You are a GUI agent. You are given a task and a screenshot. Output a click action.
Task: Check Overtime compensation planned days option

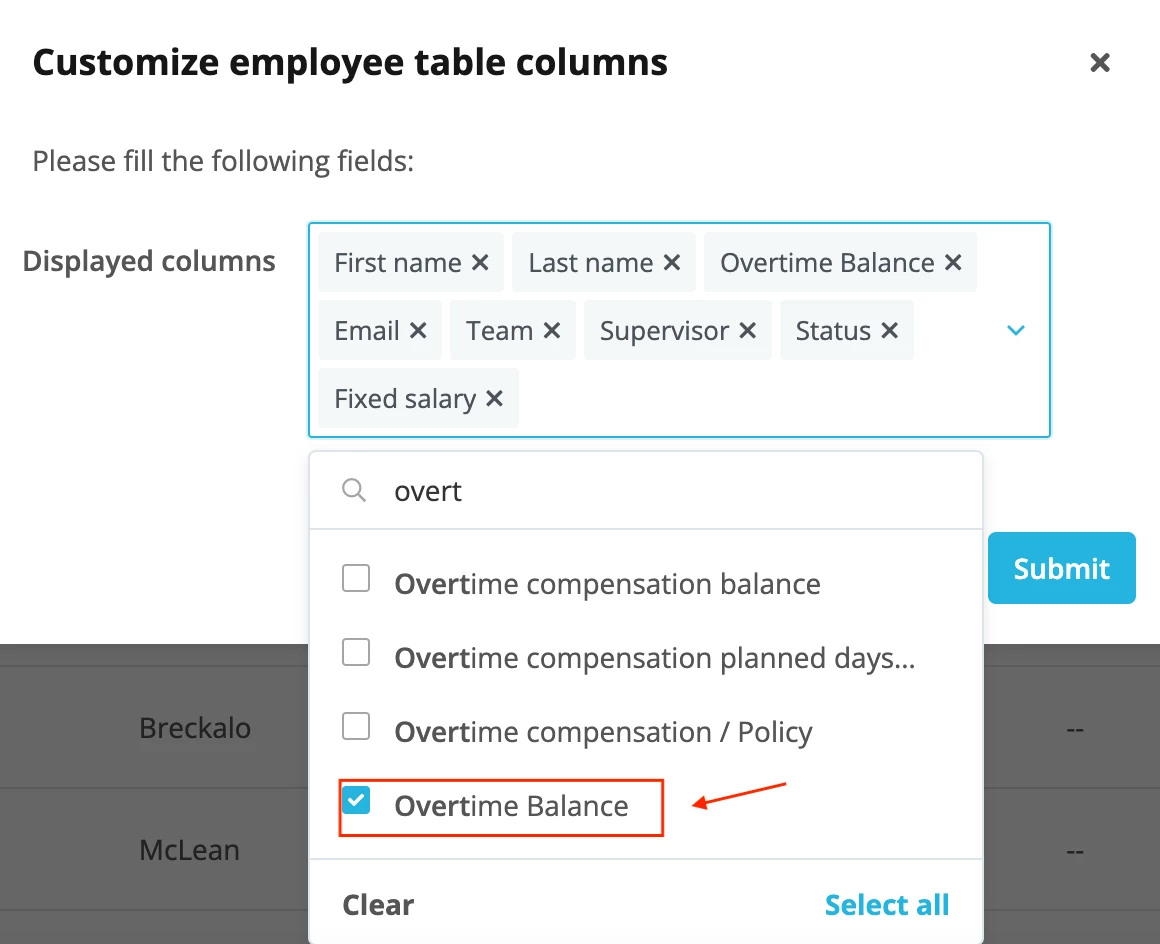pos(356,653)
